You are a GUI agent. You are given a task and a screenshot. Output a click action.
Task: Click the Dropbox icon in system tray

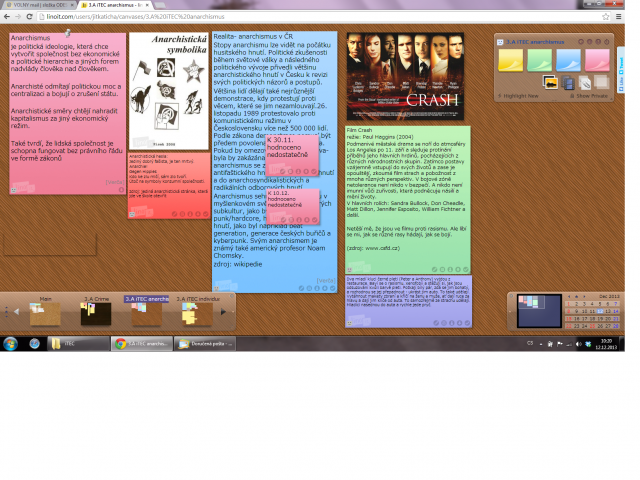[x=588, y=344]
